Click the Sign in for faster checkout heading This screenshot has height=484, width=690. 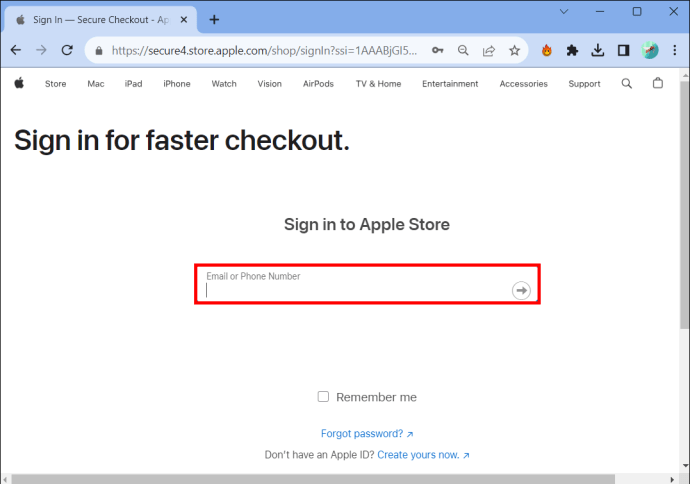tap(182, 141)
